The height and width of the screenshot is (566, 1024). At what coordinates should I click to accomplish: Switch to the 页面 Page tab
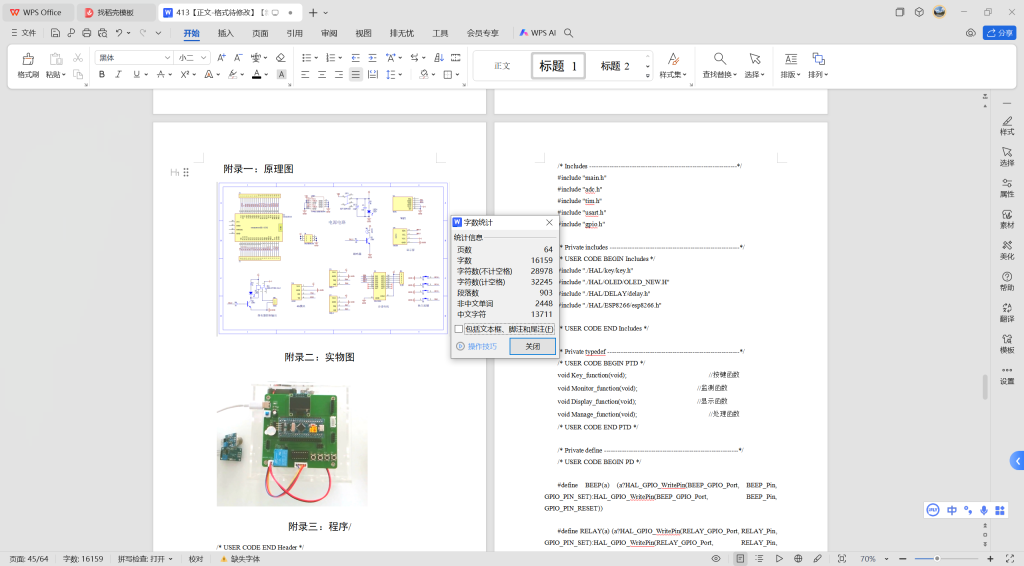[260, 33]
